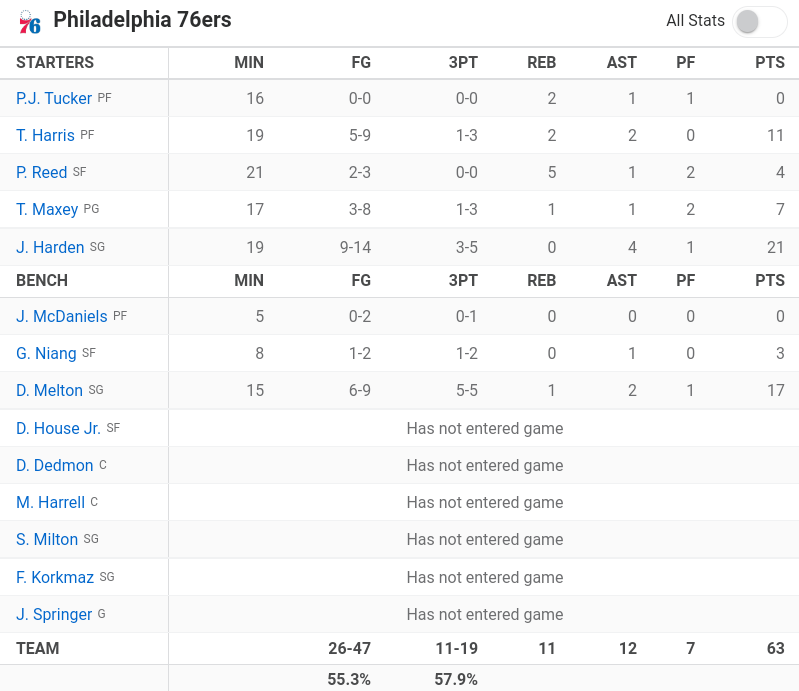Click J. Harden player link
Viewport: 799px width, 691px height.
pyautogui.click(x=50, y=247)
